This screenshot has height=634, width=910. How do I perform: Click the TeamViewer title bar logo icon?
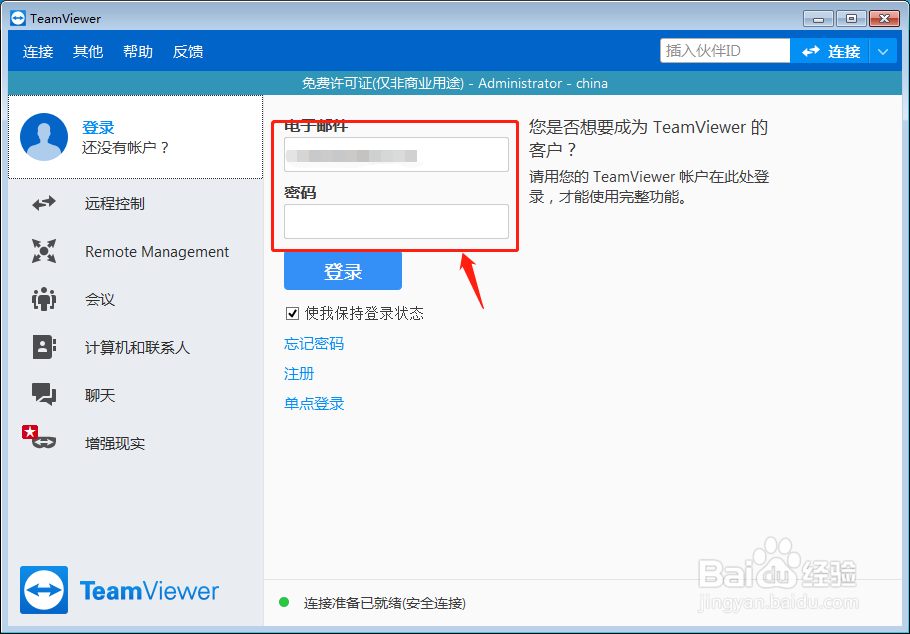coord(18,18)
